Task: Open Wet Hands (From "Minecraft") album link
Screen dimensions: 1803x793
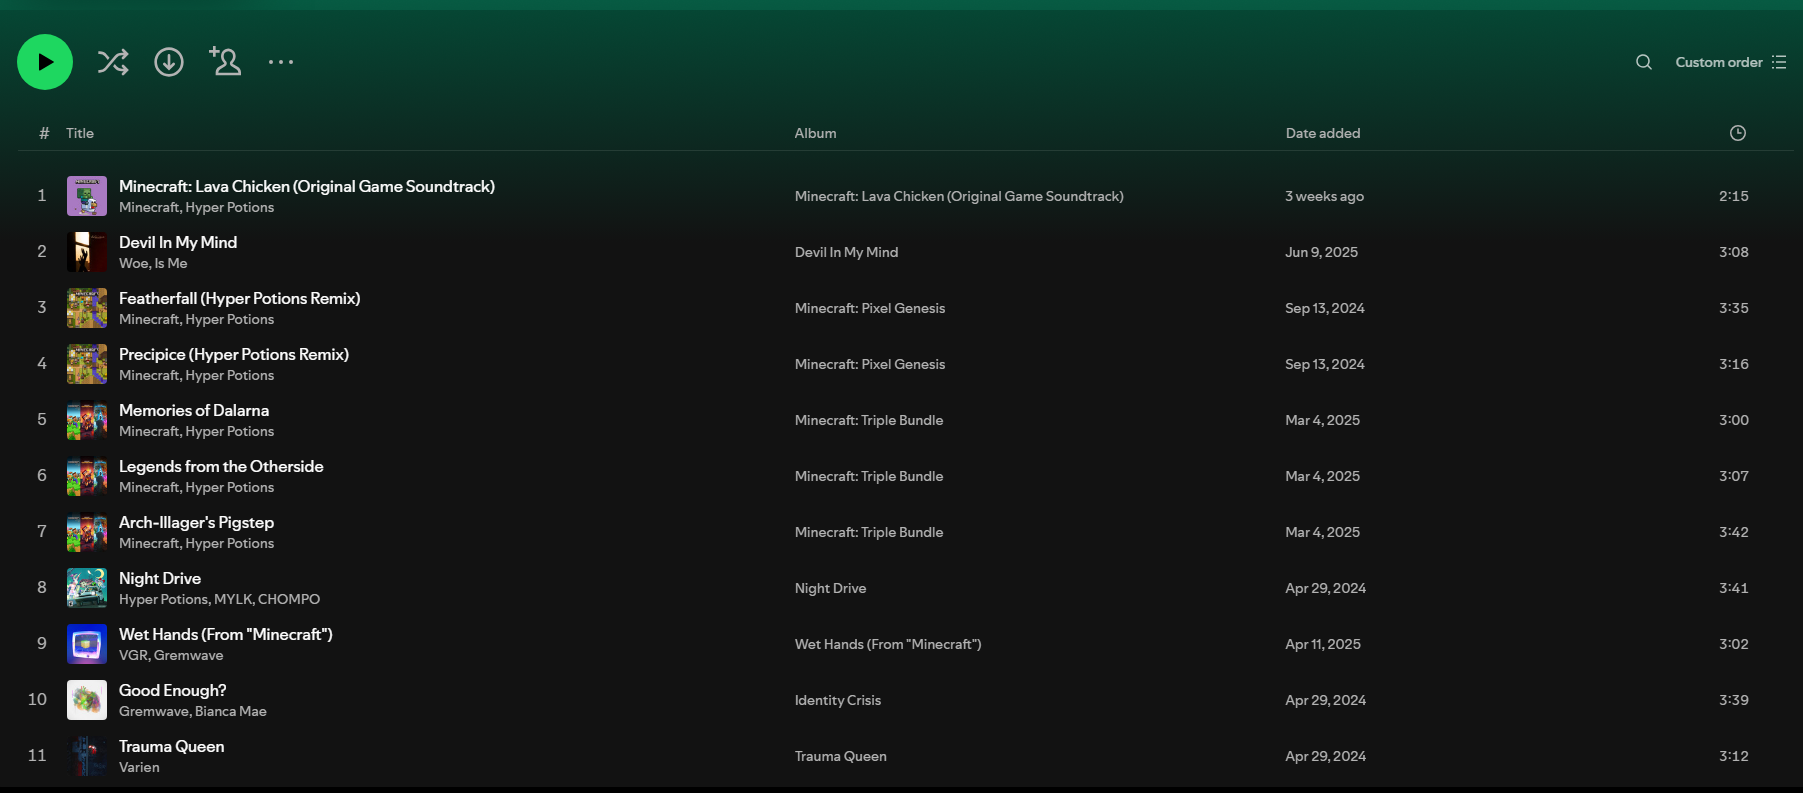Action: coord(888,644)
